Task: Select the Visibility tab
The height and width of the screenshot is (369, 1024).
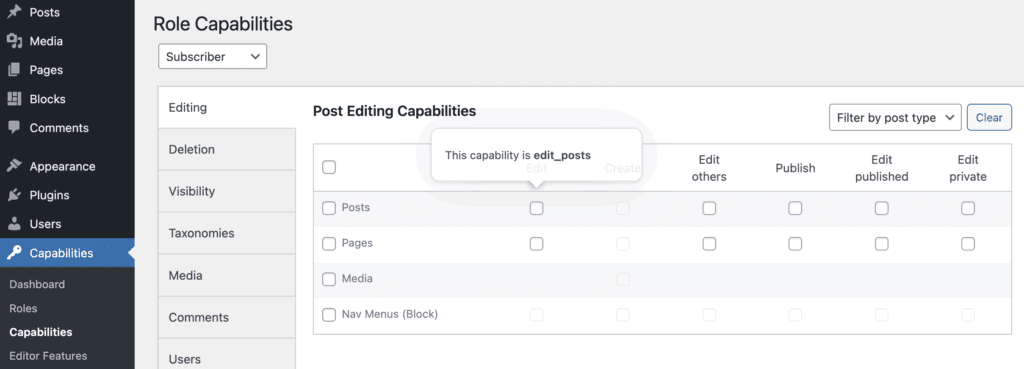Action: click(x=227, y=191)
